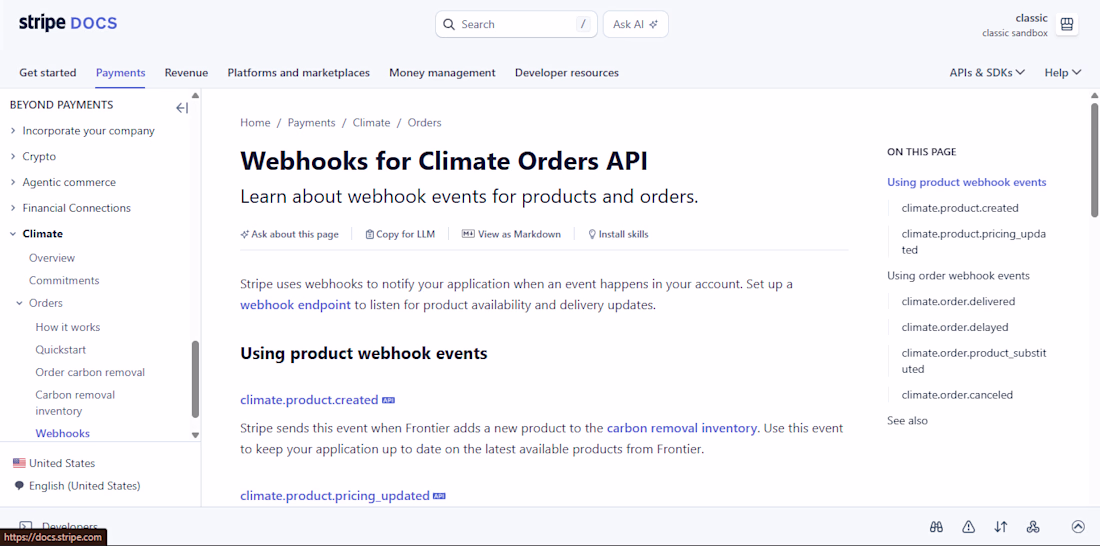Viewport: 1100px width, 546px height.
Task: Open the Money management tab
Action: (x=442, y=72)
